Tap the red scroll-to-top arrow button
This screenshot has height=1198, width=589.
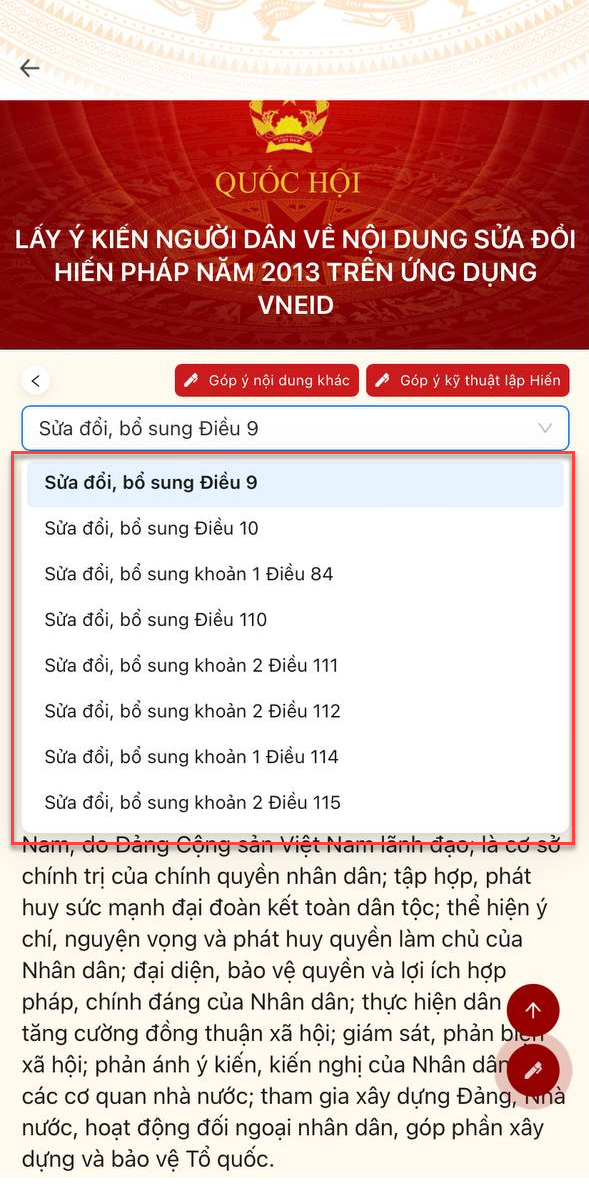click(532, 1010)
